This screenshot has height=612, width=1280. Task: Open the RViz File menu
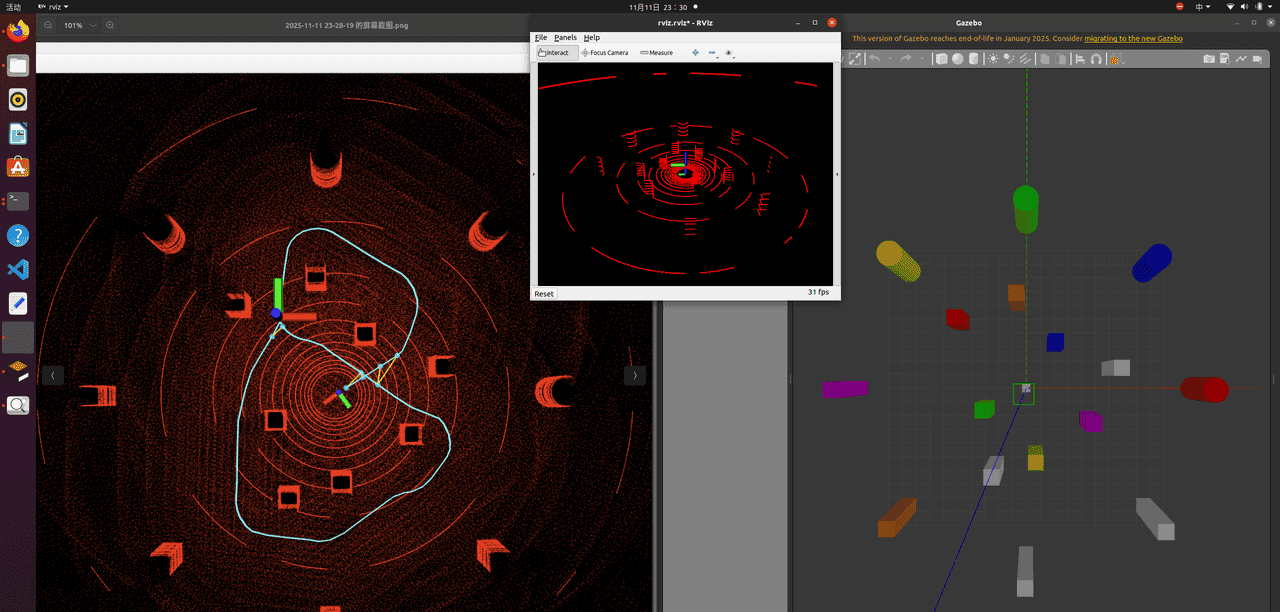(541, 38)
